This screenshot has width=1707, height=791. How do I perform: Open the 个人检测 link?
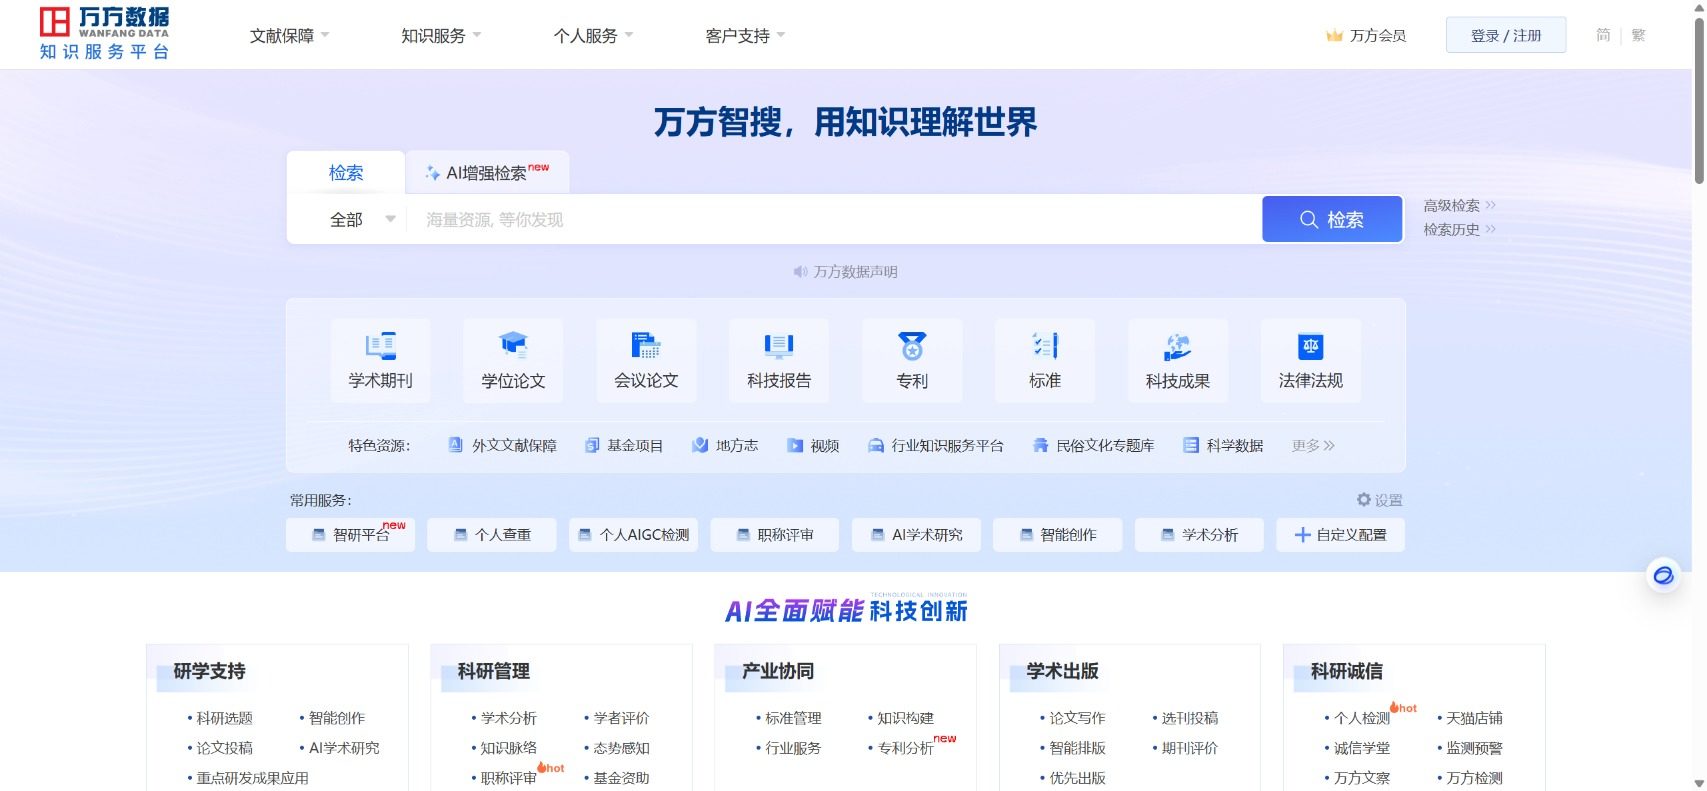(x=1362, y=718)
